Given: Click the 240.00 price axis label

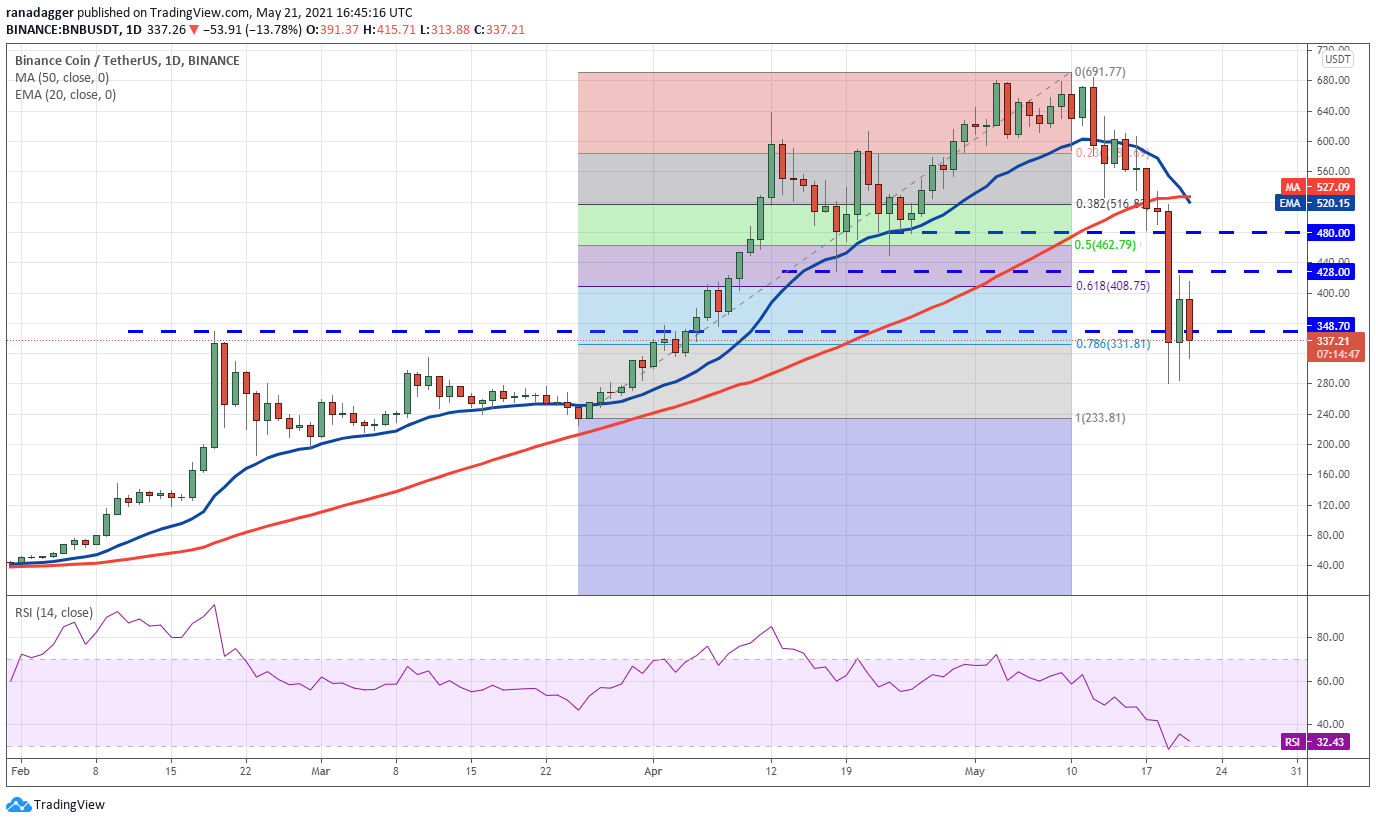Looking at the screenshot, I should [1335, 414].
